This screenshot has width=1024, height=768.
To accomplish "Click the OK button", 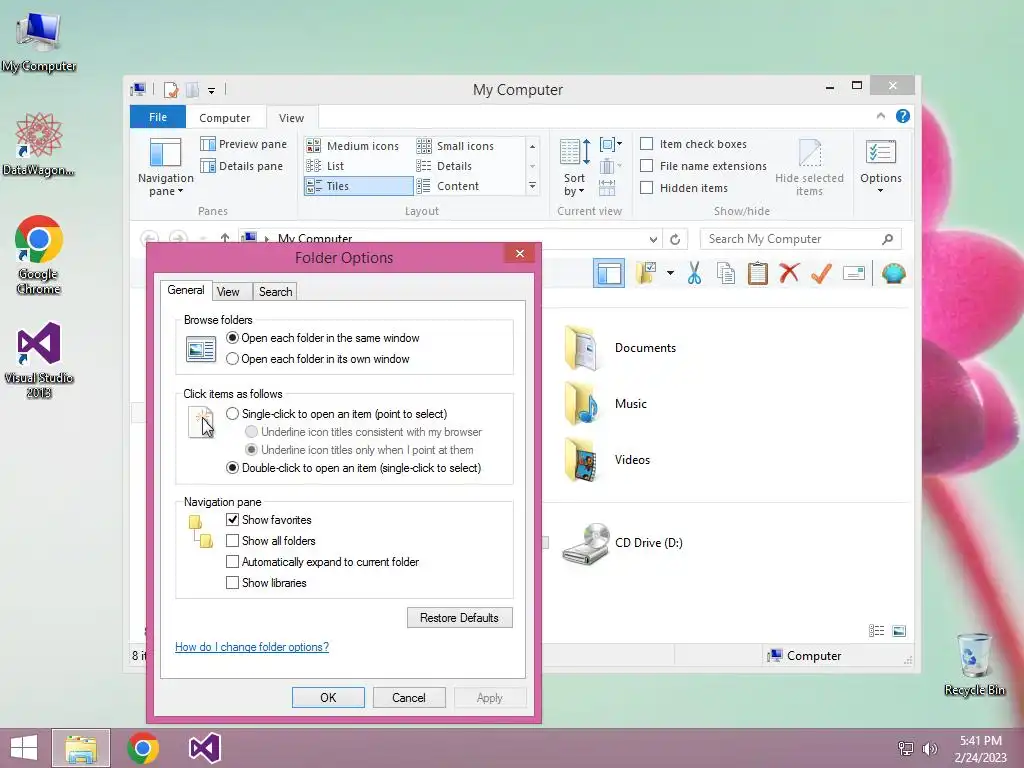I will pos(328,697).
